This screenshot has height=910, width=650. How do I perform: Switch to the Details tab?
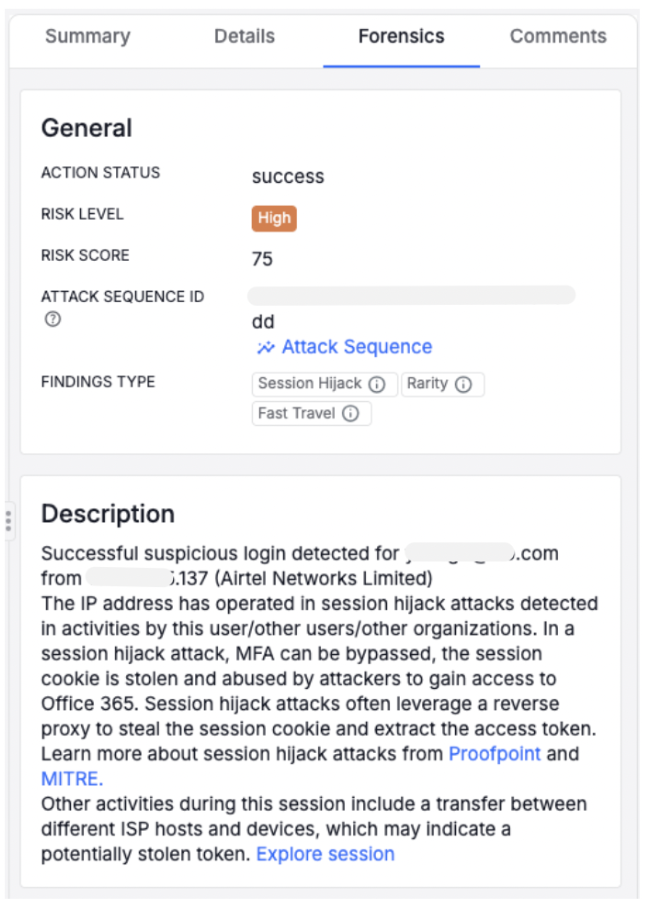point(244,36)
